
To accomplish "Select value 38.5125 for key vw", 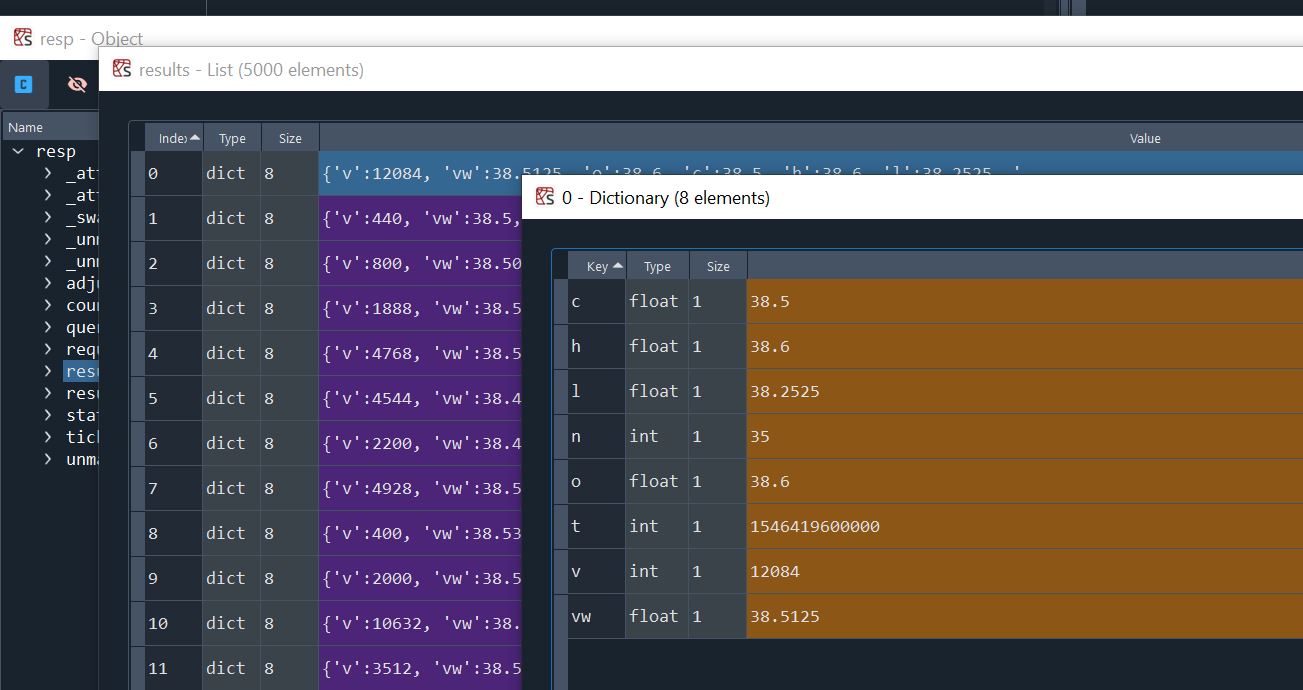I will click(x=1025, y=616).
